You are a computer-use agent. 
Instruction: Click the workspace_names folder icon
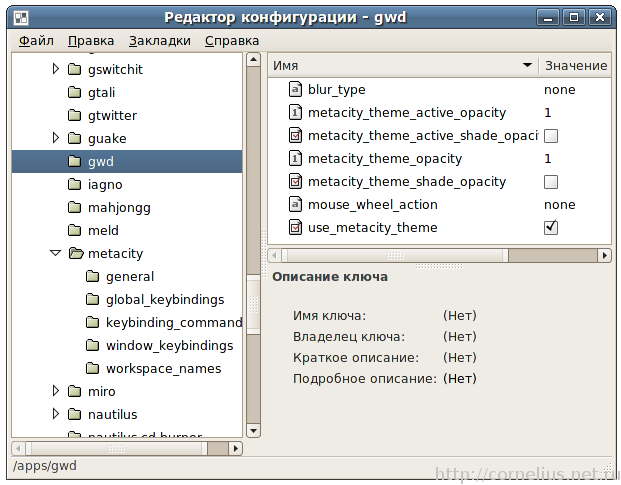[x=92, y=368]
